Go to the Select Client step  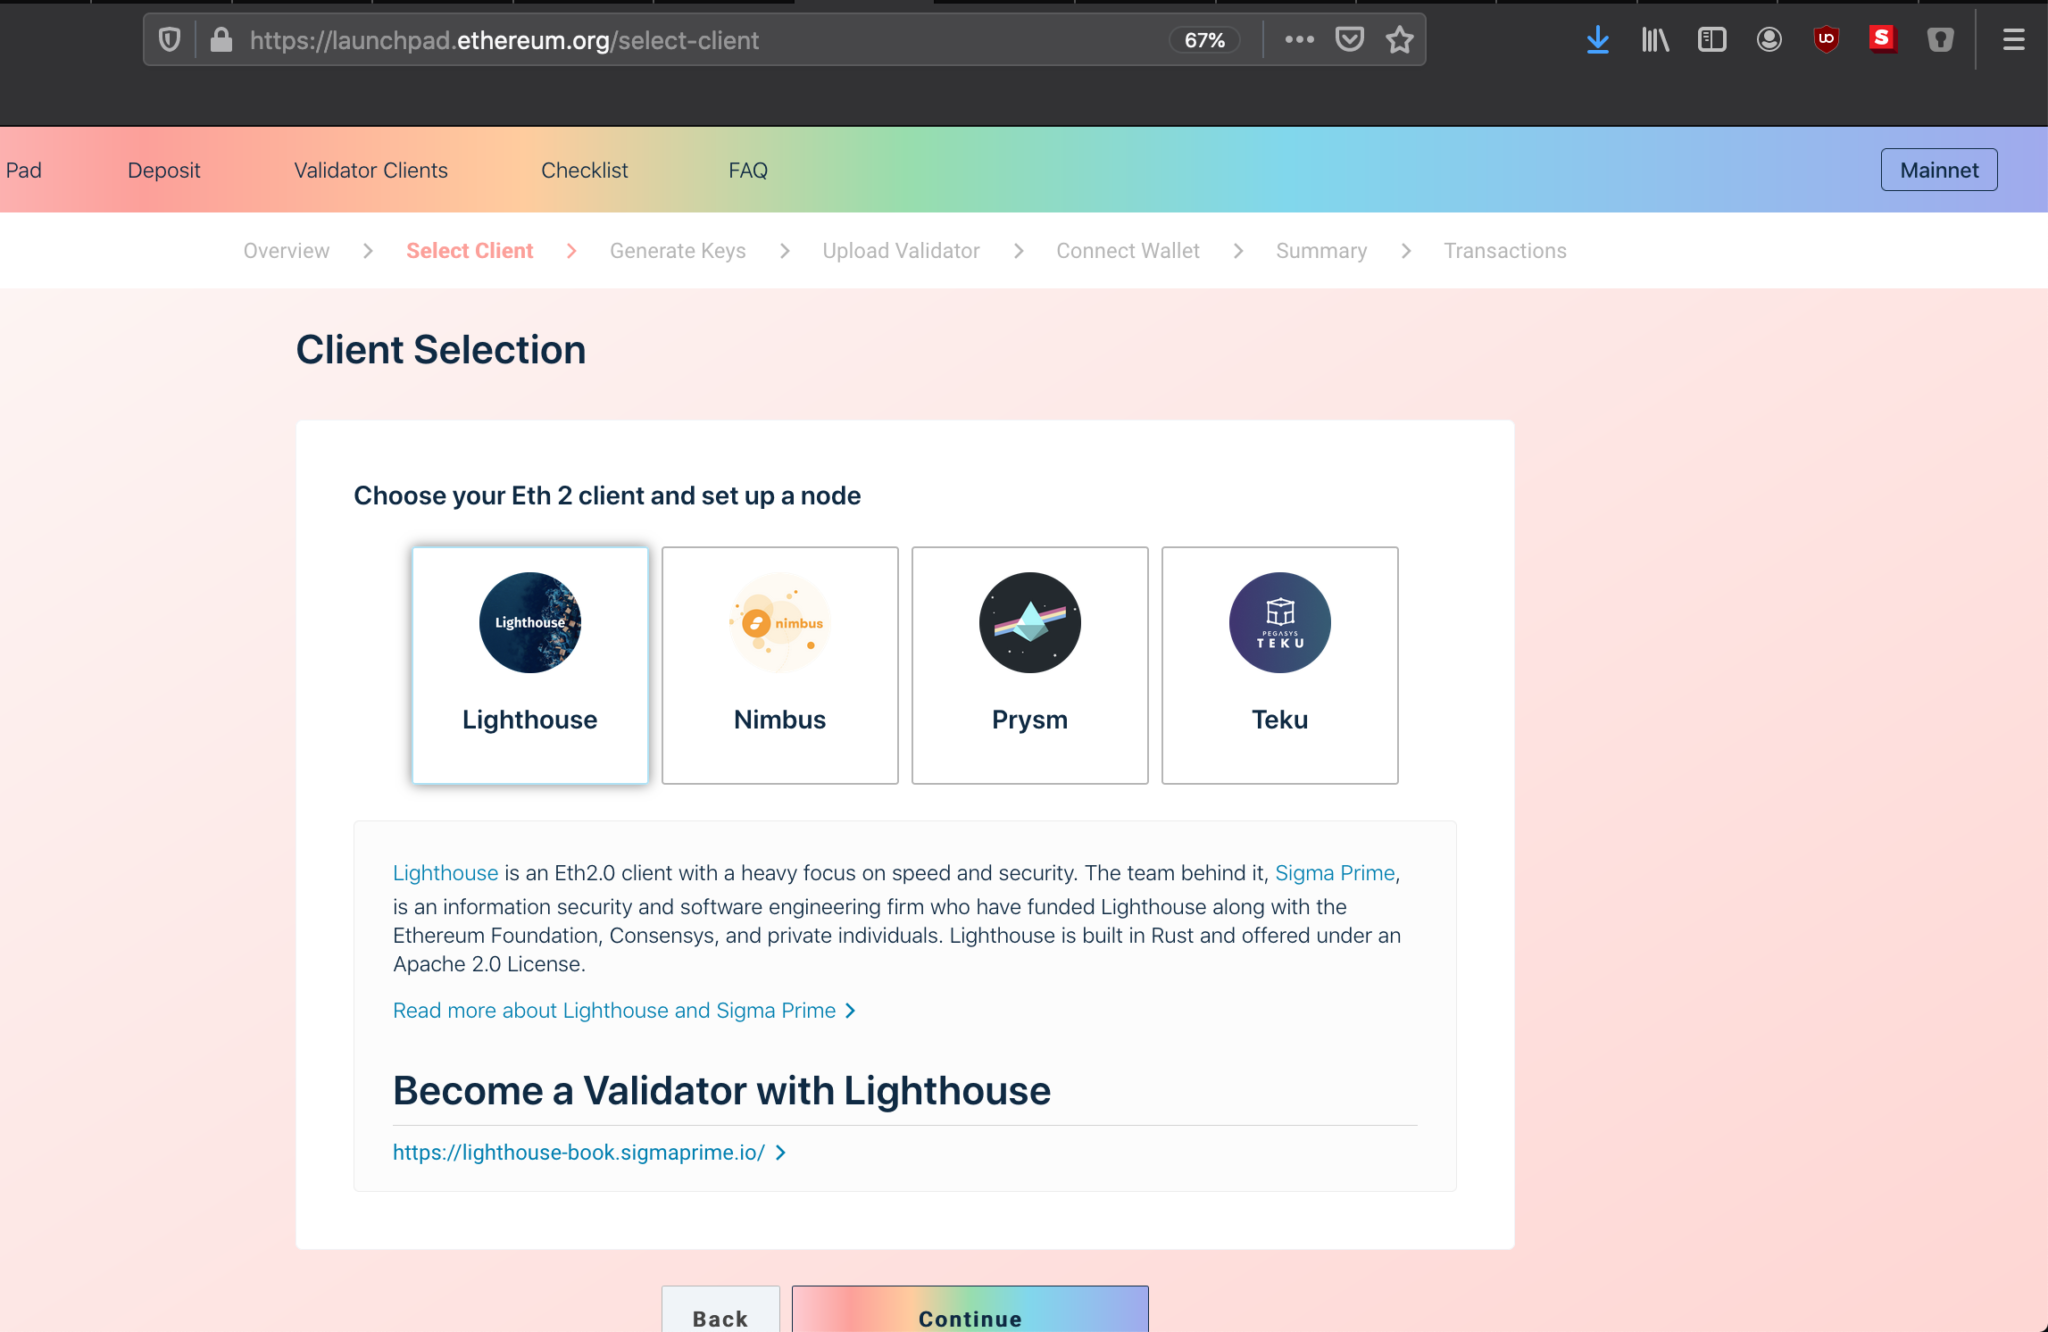point(470,251)
